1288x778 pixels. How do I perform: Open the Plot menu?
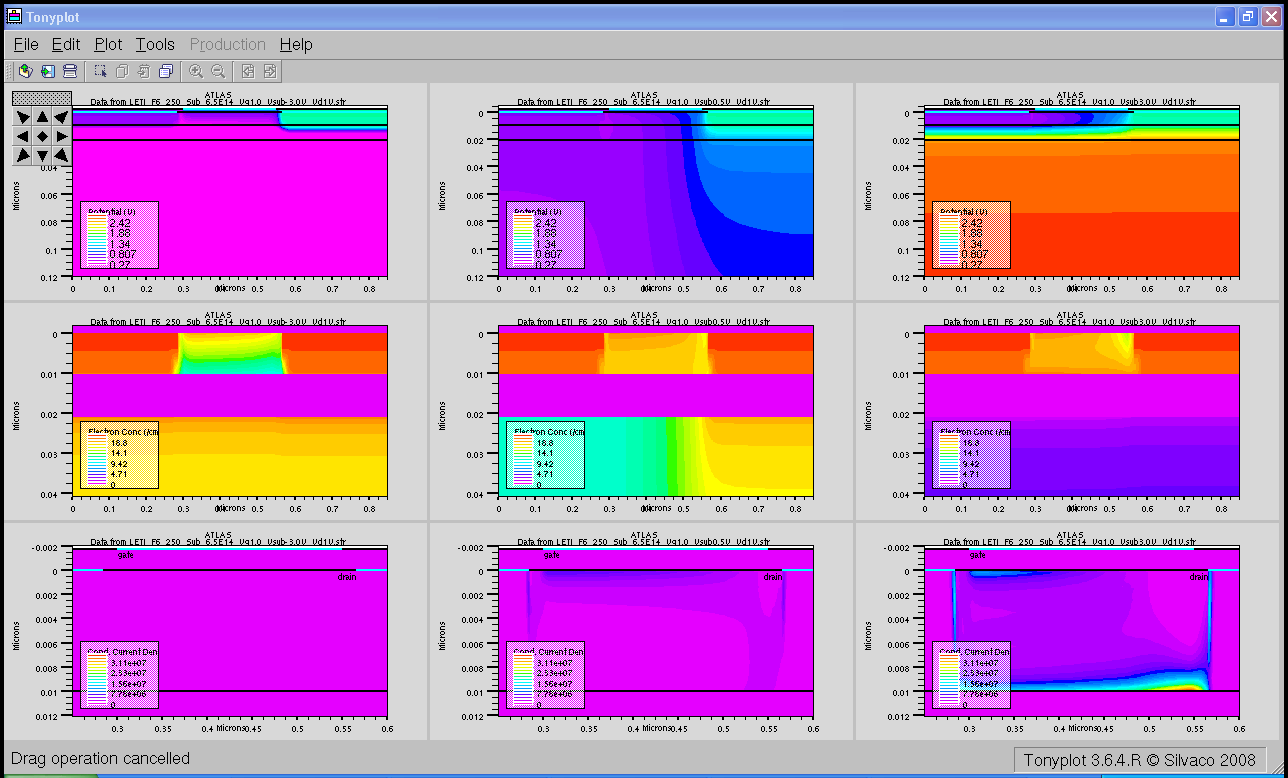click(108, 45)
